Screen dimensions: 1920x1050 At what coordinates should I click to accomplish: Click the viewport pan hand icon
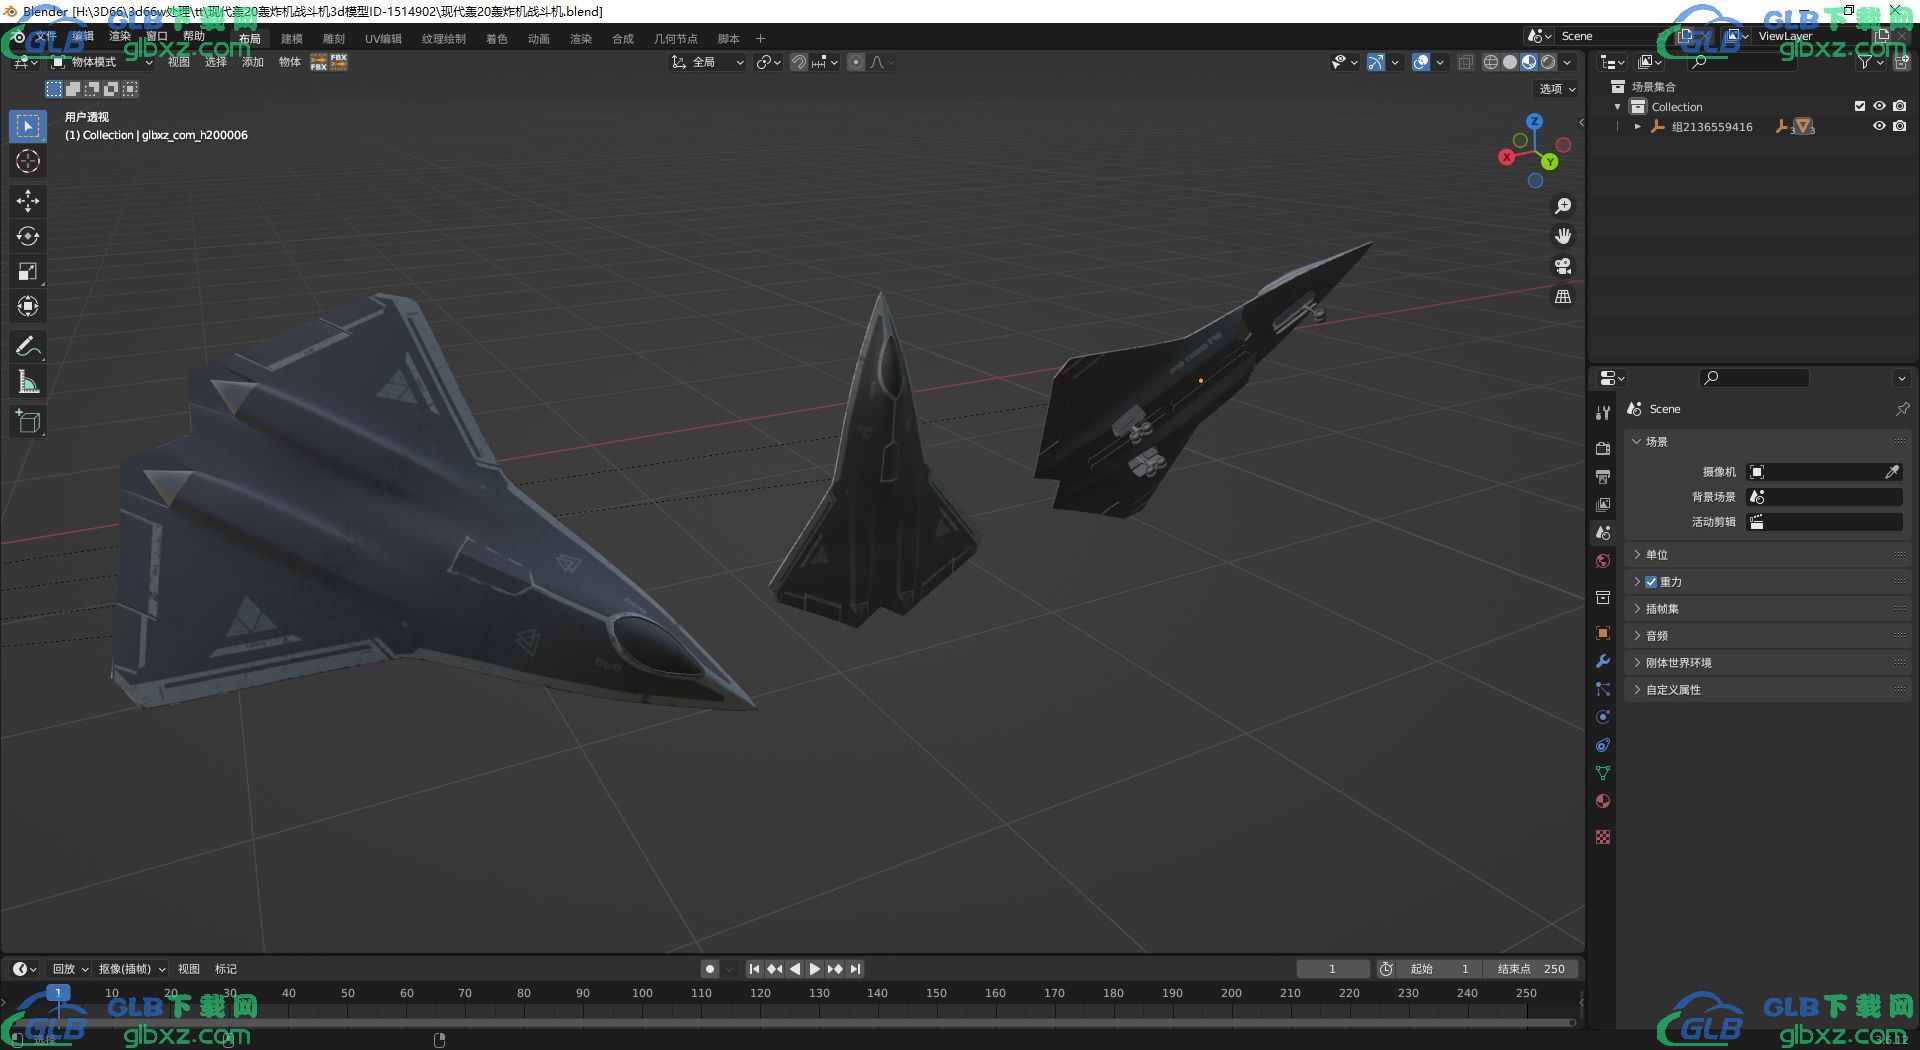(x=1563, y=236)
